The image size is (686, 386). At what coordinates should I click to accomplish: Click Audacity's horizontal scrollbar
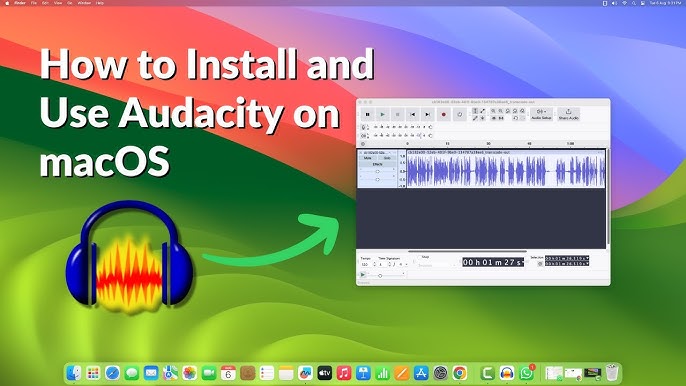(467, 251)
